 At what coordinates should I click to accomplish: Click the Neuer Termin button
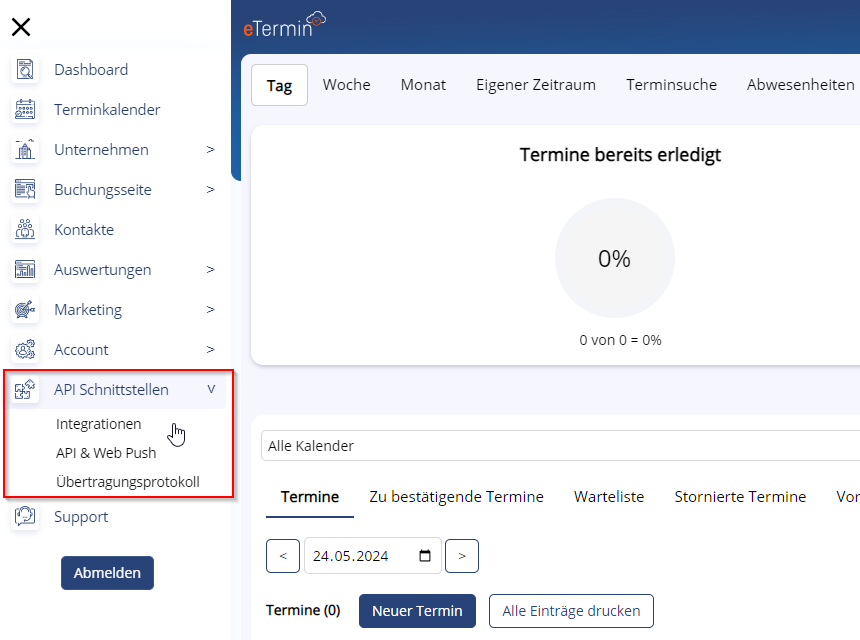pos(417,611)
